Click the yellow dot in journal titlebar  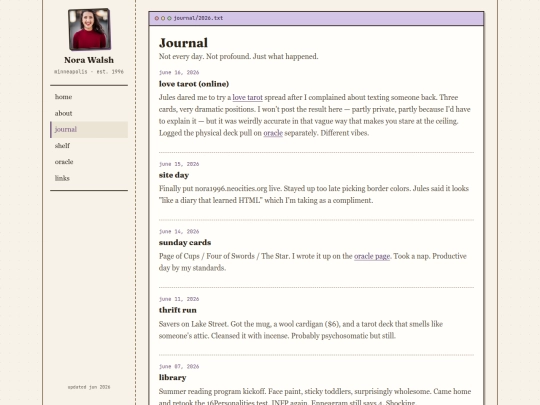(x=163, y=18)
